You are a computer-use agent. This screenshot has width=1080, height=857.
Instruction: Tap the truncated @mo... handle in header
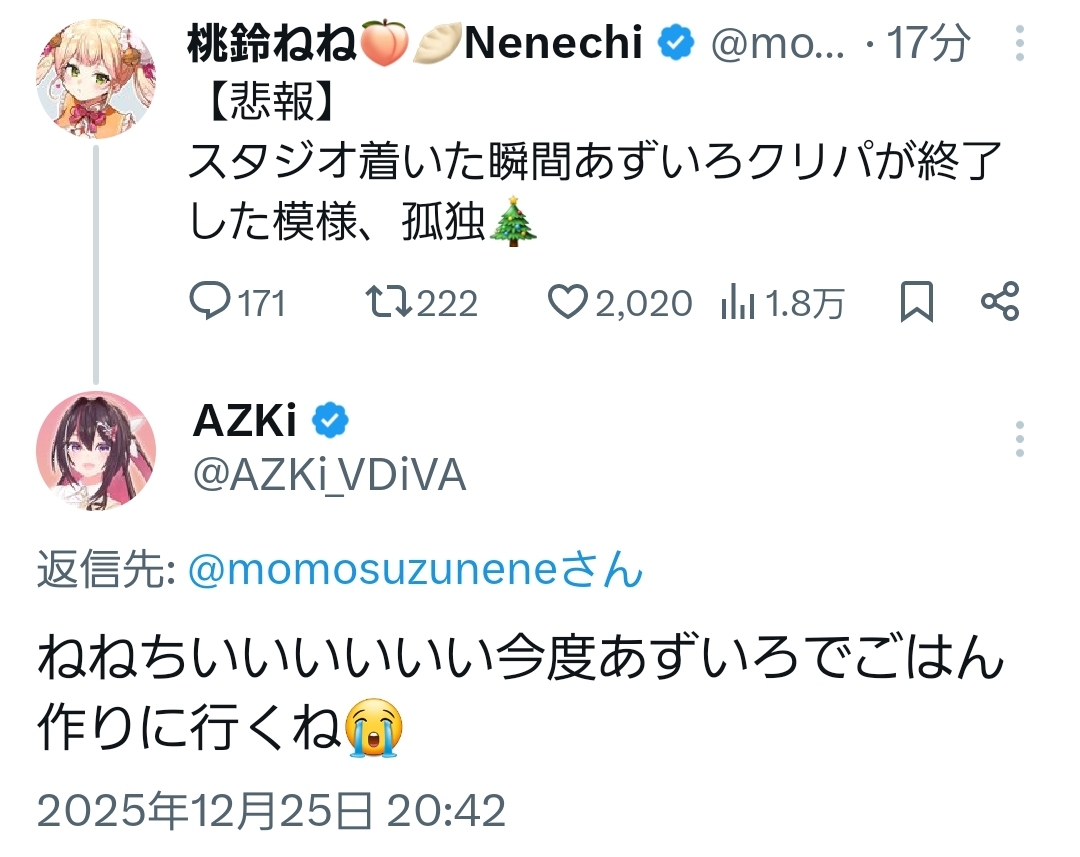[778, 44]
